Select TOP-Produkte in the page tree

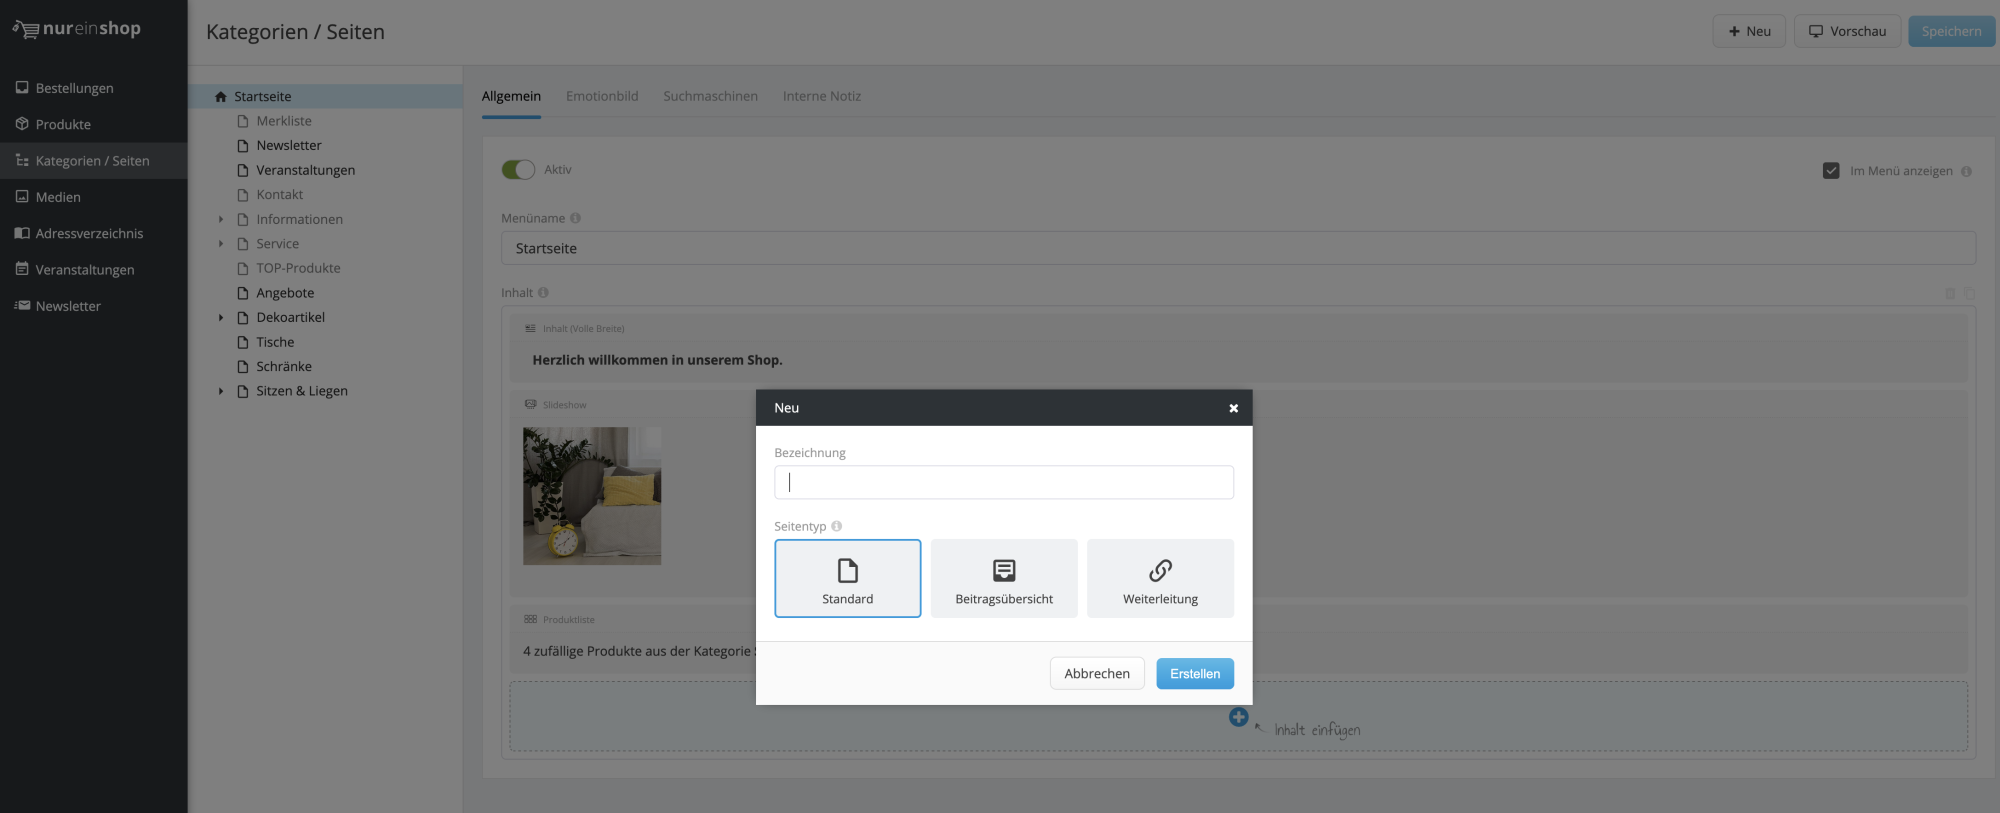pyautogui.click(x=298, y=268)
